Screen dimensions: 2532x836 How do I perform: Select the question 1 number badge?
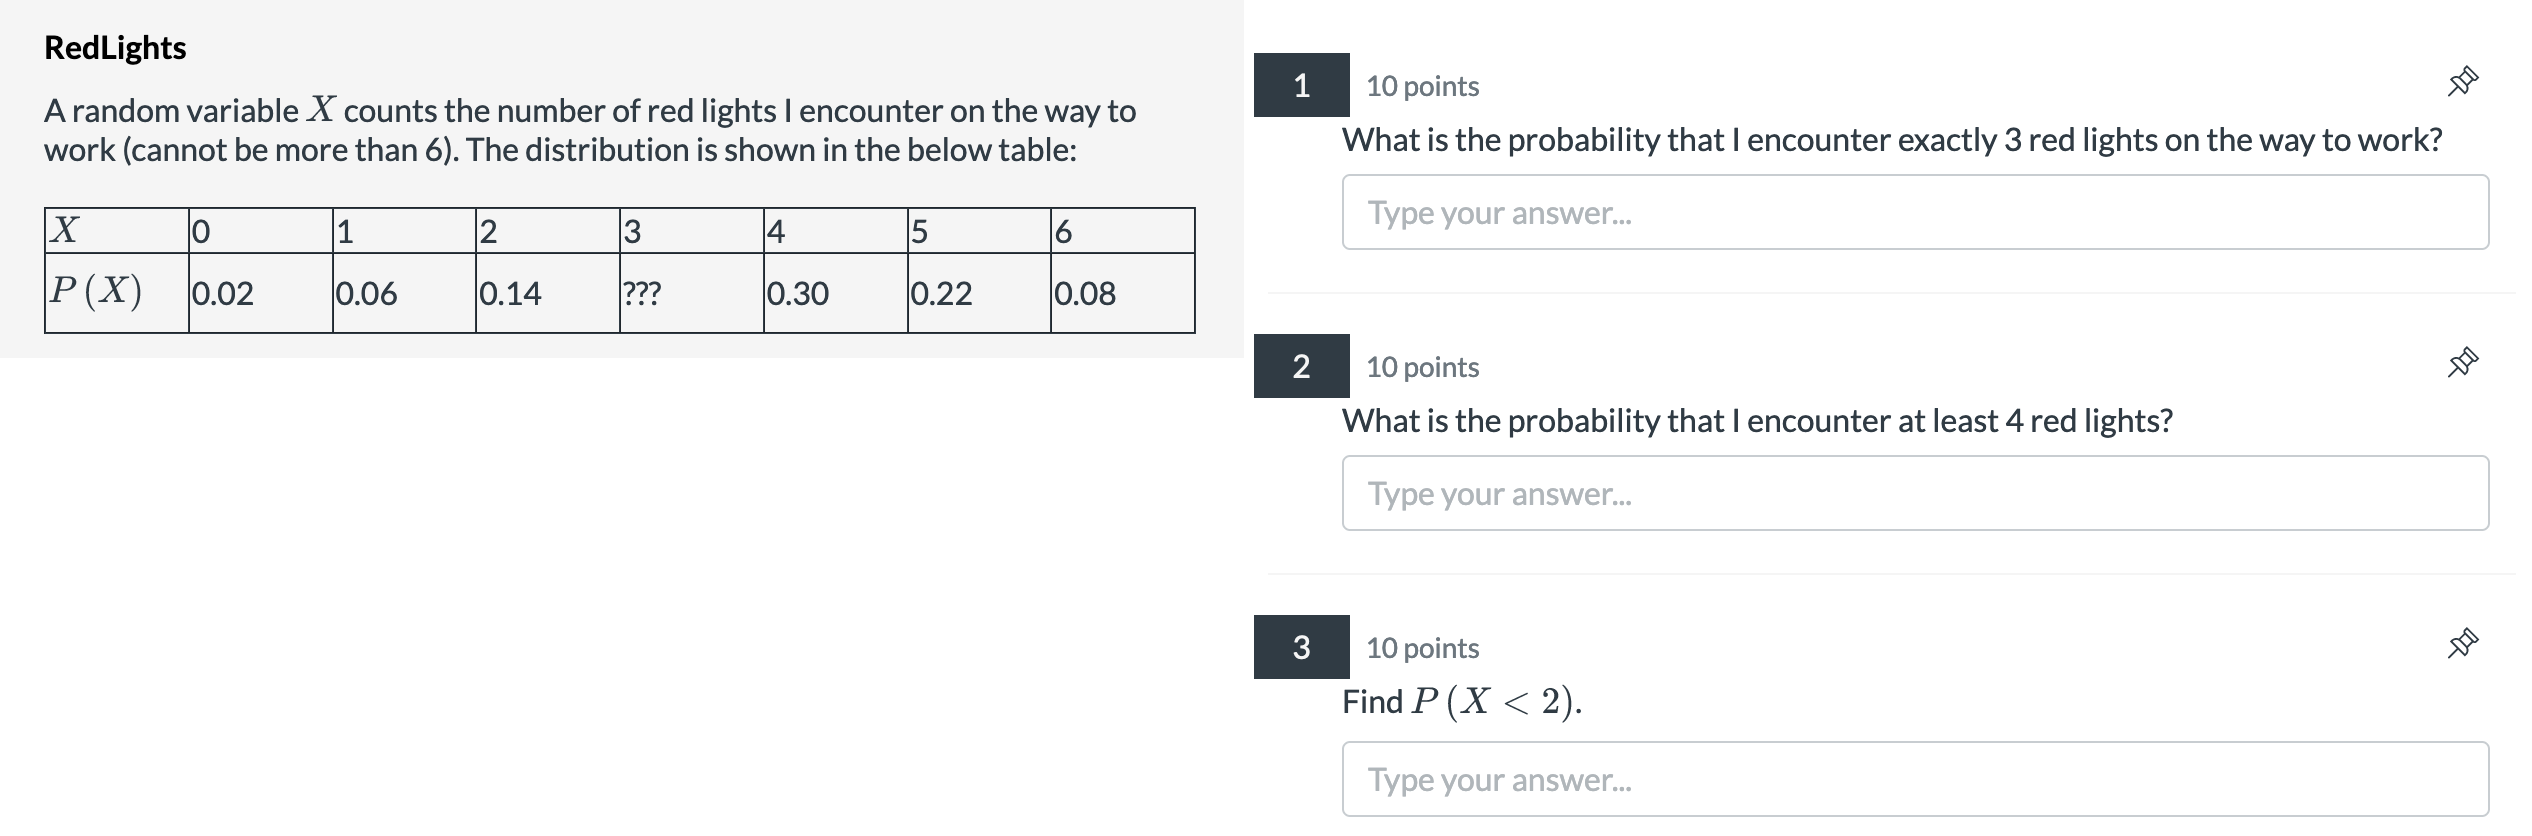pos(1301,86)
